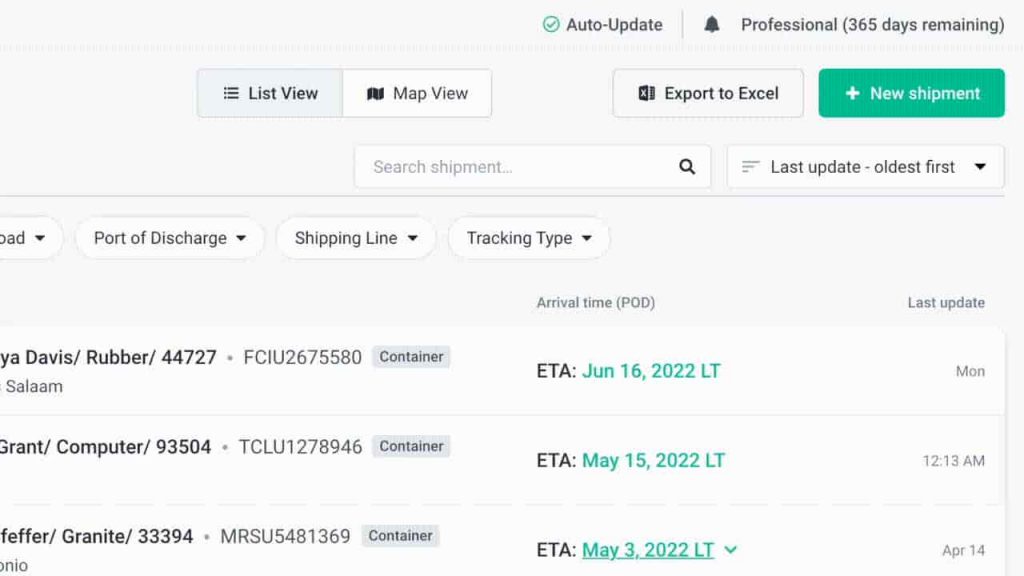The image size is (1024, 576).
Task: Expand the May 3, 2022 ETA chevron
Action: click(x=730, y=550)
